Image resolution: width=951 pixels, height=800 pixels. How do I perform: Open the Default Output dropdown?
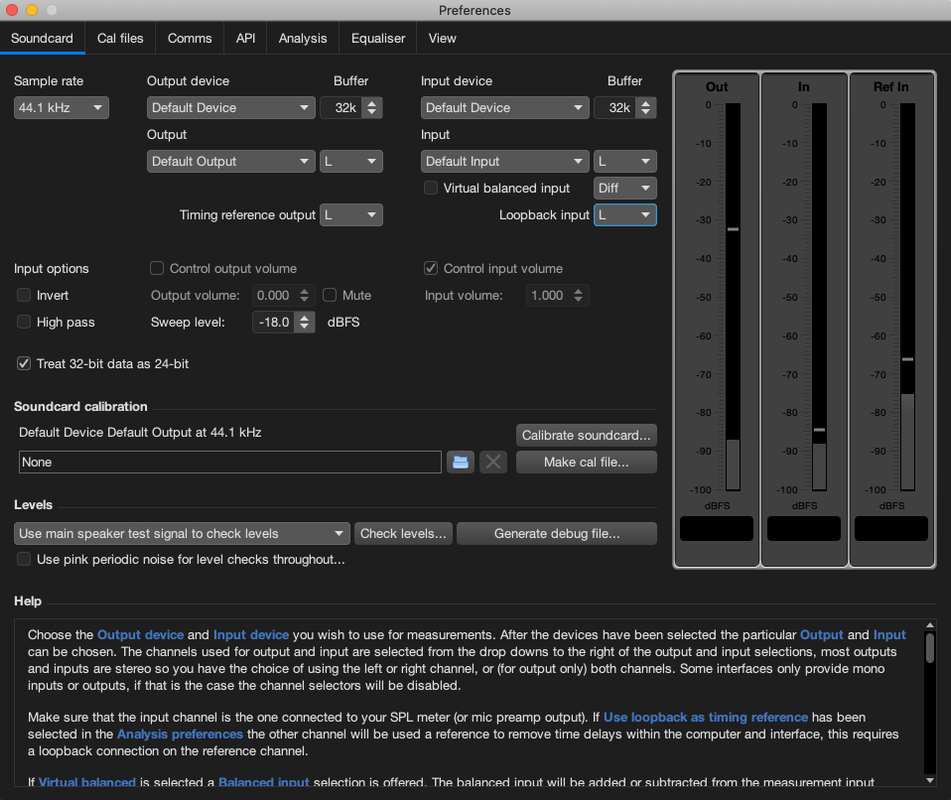tap(231, 161)
